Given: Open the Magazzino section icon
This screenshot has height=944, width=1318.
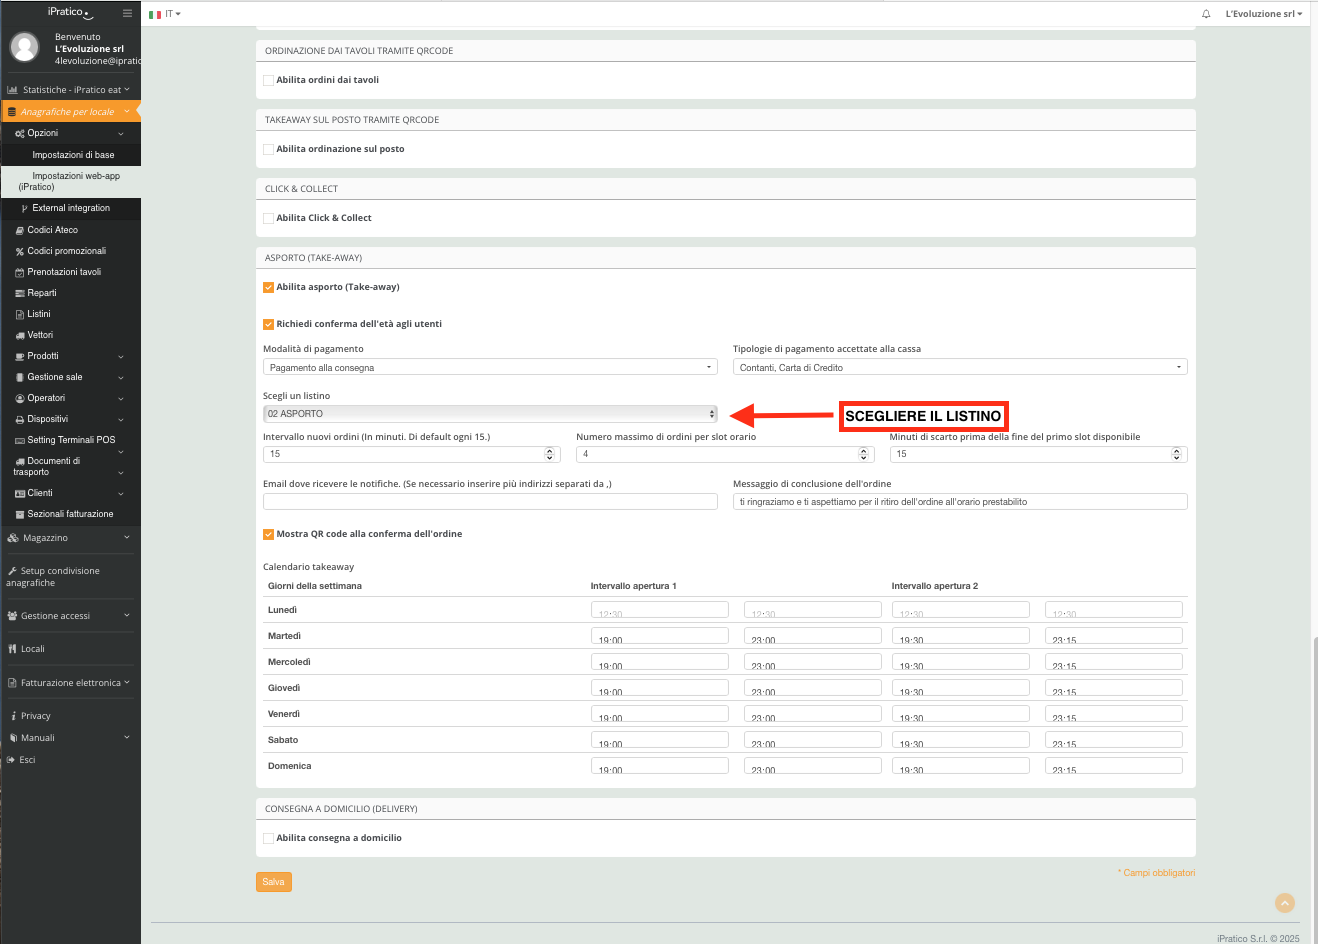Looking at the screenshot, I should 13,538.
